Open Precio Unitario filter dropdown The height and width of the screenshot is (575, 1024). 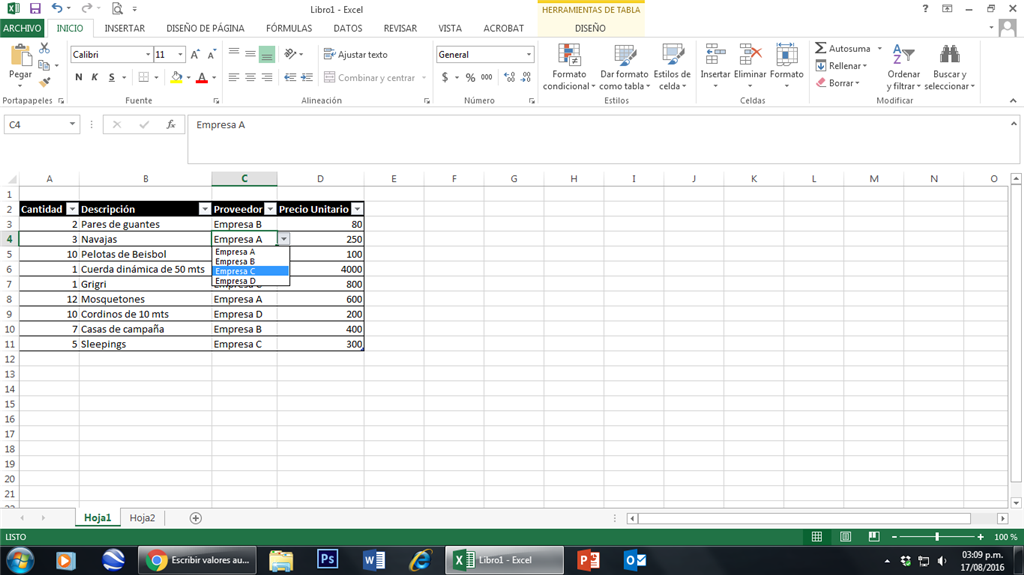(357, 209)
